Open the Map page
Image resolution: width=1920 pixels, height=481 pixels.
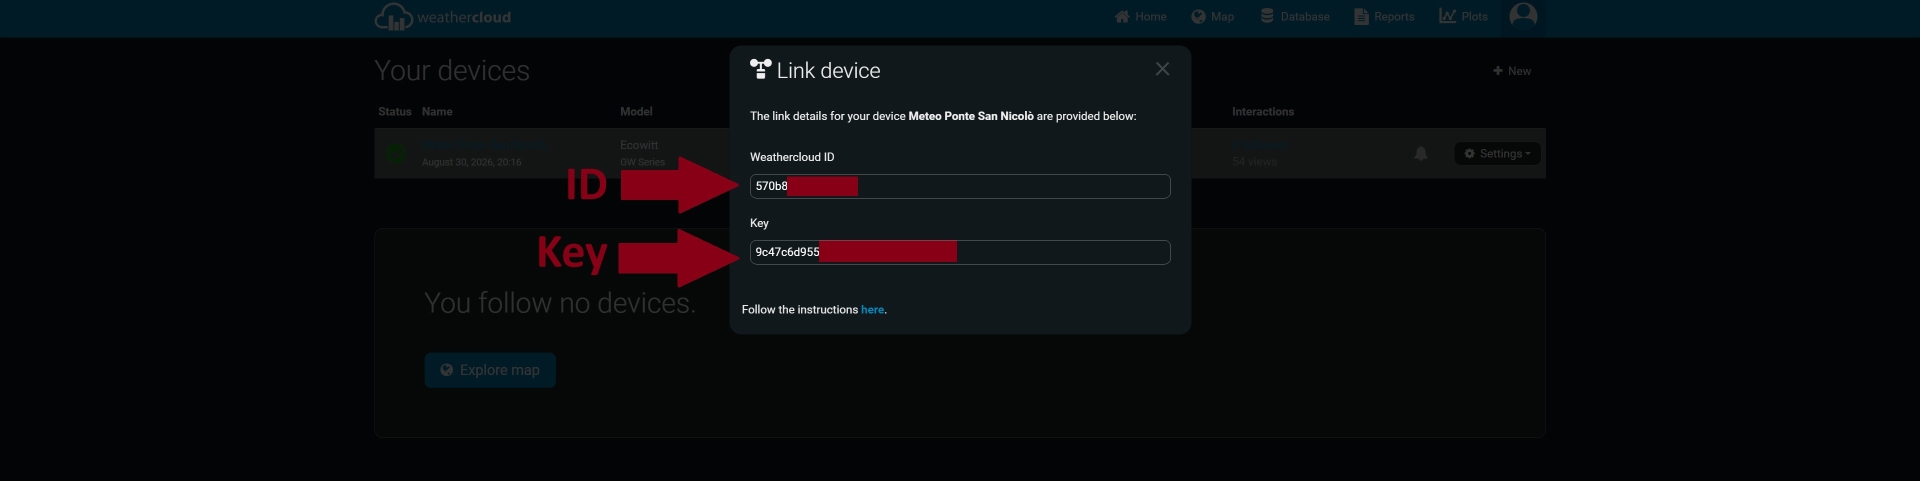pyautogui.click(x=1213, y=17)
